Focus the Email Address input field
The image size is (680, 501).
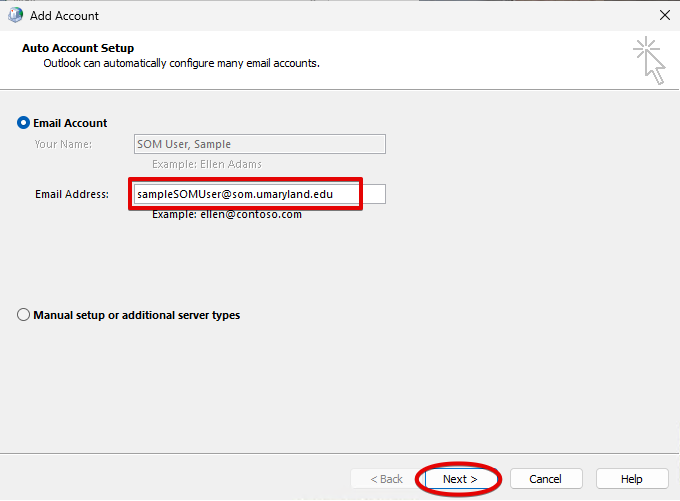(x=258, y=194)
